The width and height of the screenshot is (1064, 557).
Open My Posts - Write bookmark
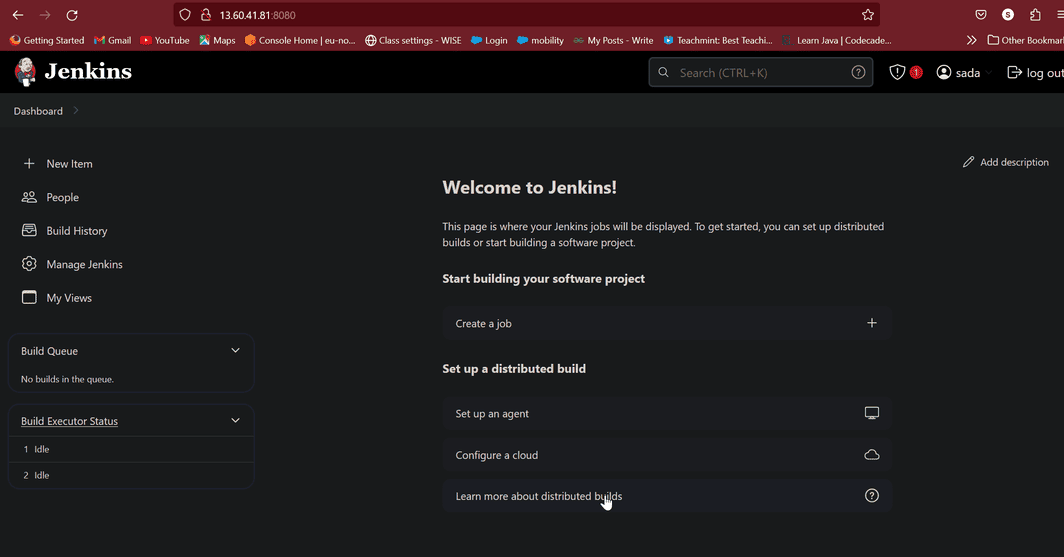[x=613, y=40]
